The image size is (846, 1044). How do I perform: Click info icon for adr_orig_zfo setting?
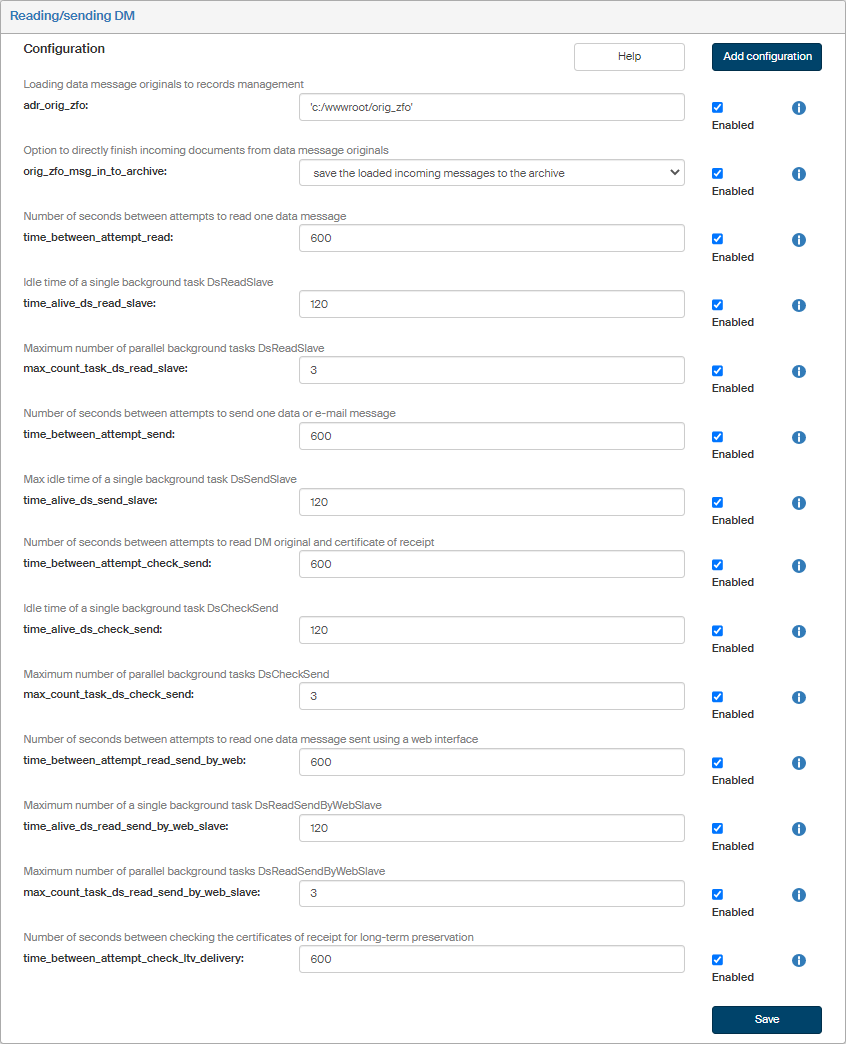(799, 108)
